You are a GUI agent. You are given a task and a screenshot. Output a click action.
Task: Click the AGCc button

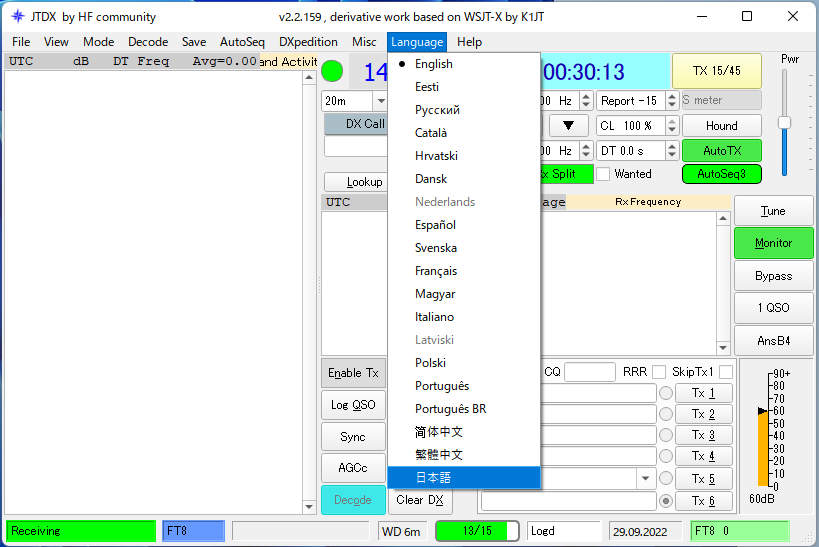point(354,468)
